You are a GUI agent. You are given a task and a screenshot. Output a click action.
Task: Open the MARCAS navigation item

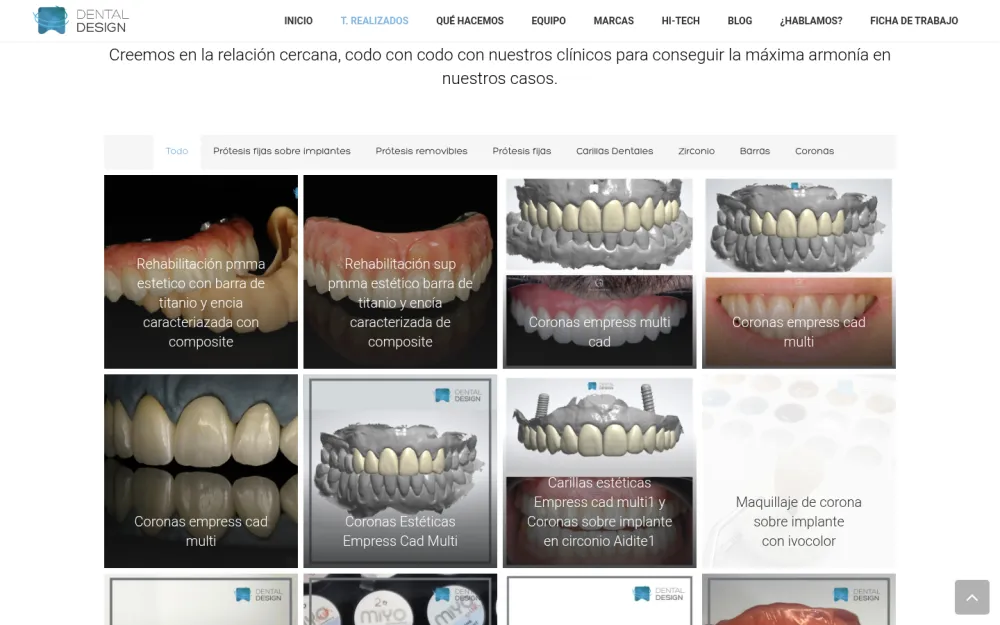pyautogui.click(x=614, y=21)
